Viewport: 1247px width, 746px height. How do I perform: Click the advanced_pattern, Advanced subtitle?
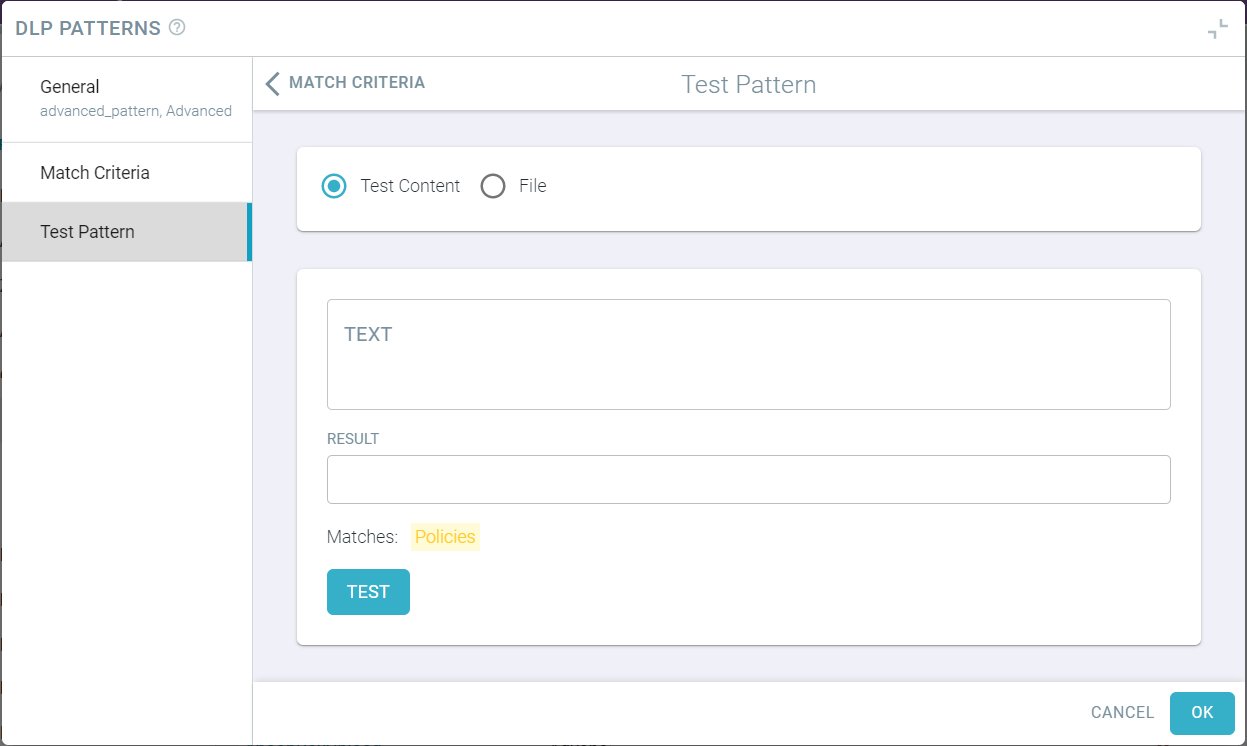click(136, 111)
